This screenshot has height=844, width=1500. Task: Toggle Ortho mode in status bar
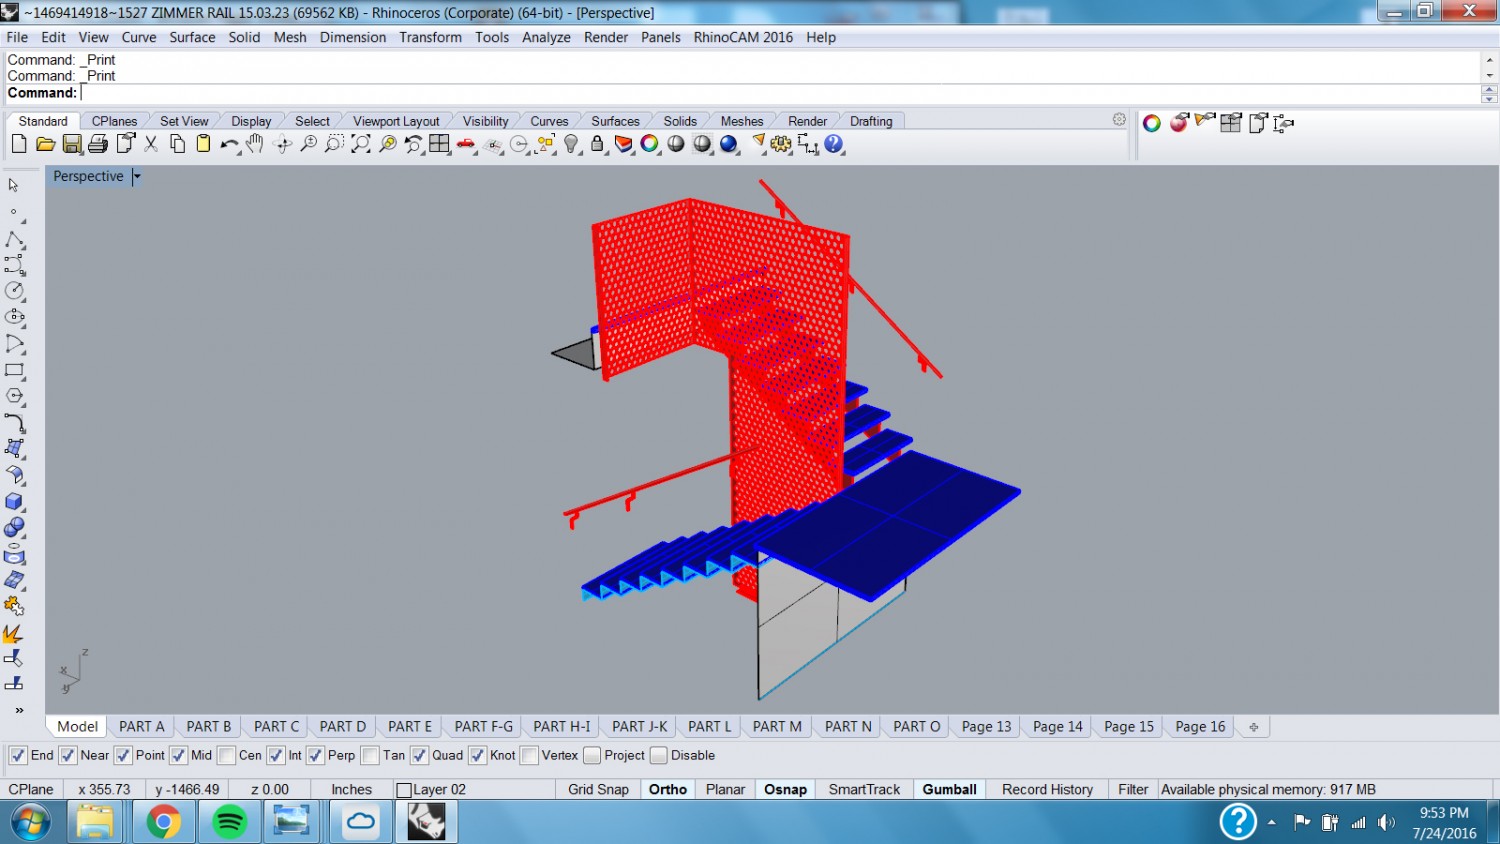667,789
